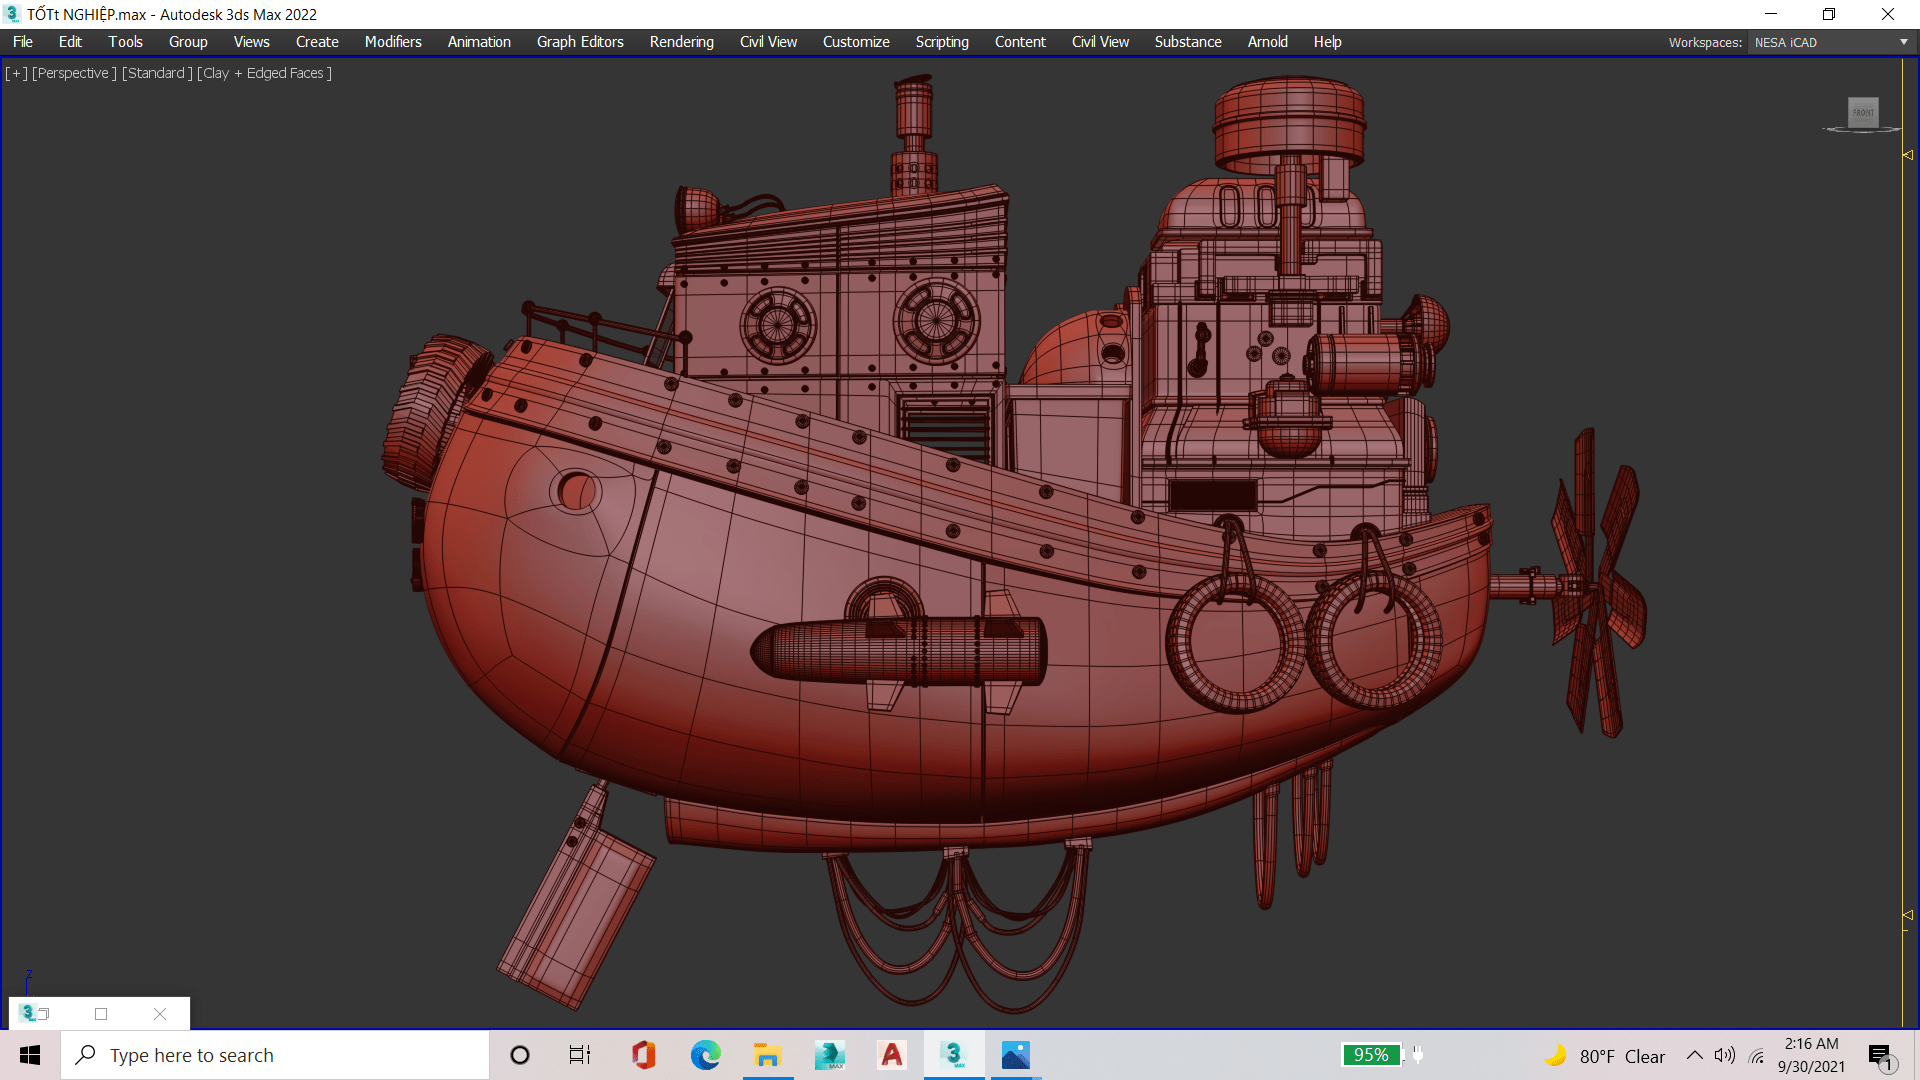Open Task View on the taskbar

pos(579,1055)
